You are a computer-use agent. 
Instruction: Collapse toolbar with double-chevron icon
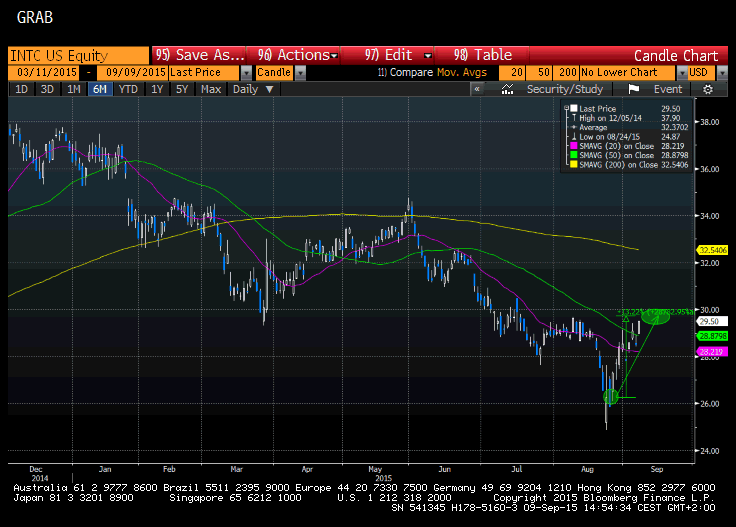click(477, 89)
